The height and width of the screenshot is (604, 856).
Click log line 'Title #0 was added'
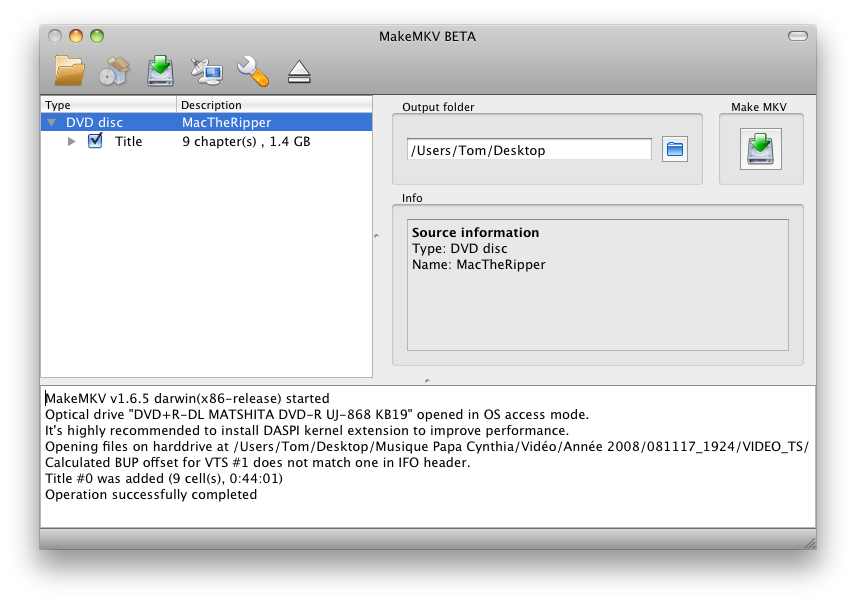click(164, 478)
